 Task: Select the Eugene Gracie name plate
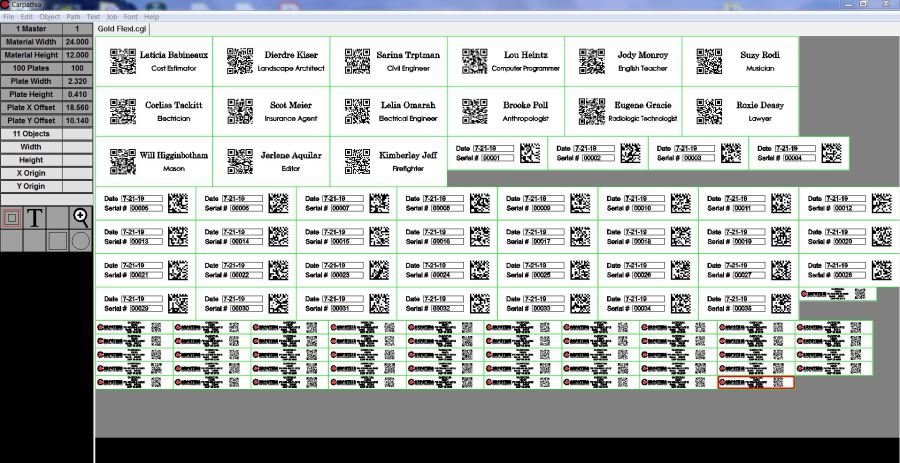click(623, 111)
